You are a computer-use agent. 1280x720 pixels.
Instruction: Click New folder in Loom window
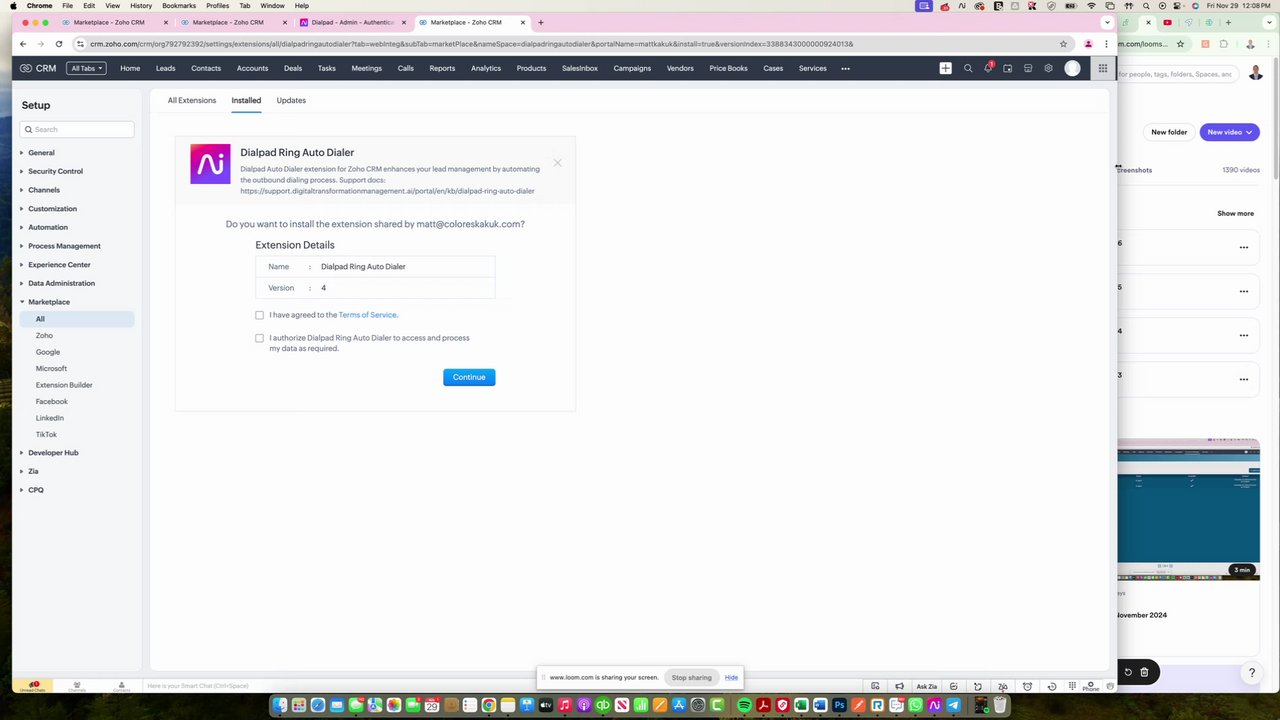coord(1169,132)
